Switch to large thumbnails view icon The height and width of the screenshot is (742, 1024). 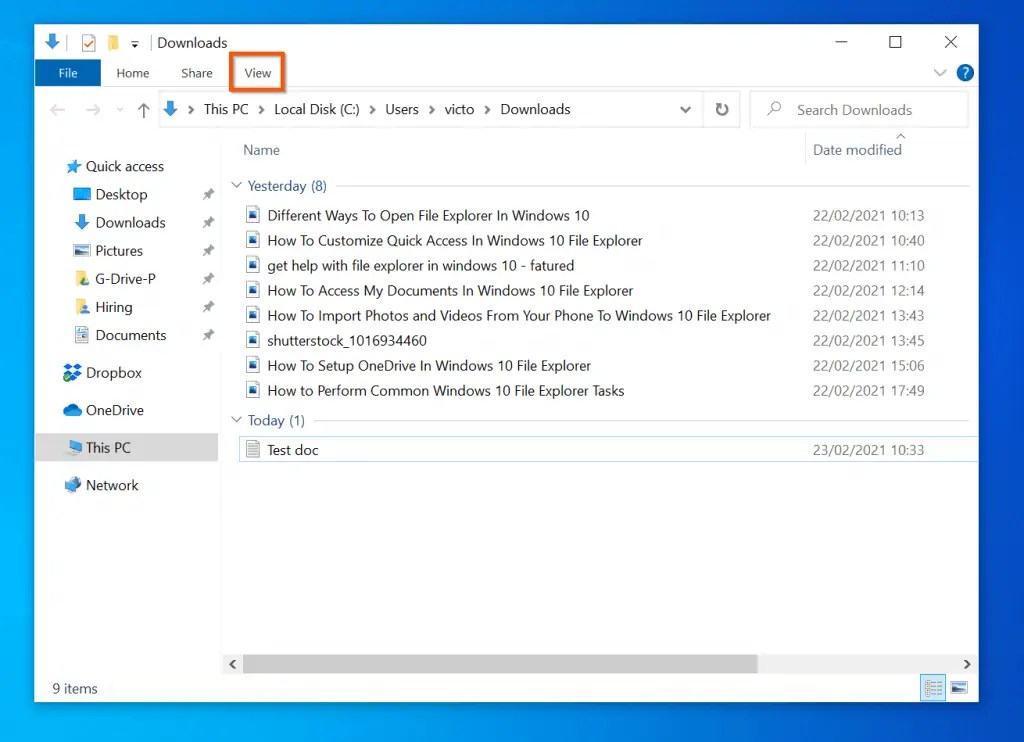click(x=959, y=688)
